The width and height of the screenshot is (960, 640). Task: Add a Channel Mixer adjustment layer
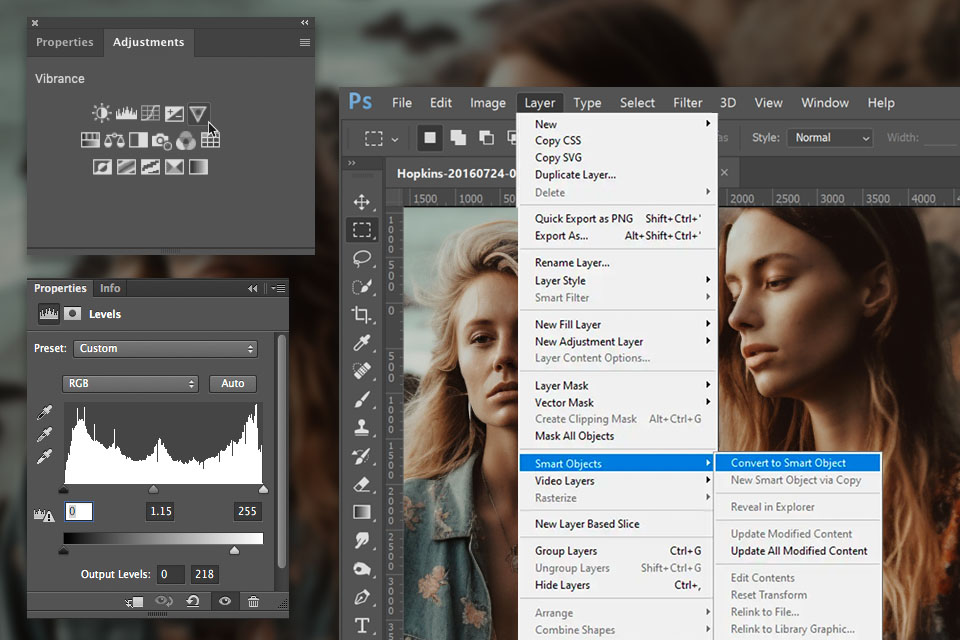tap(186, 141)
